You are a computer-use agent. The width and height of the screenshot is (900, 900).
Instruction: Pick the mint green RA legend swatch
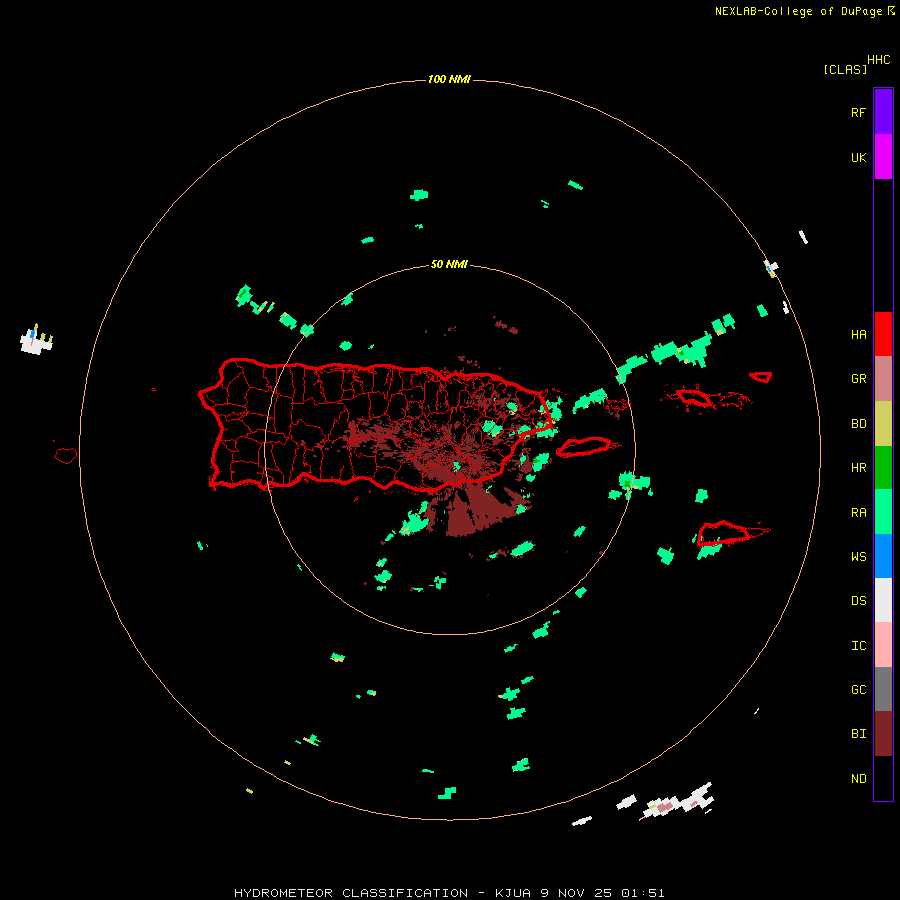(x=883, y=512)
